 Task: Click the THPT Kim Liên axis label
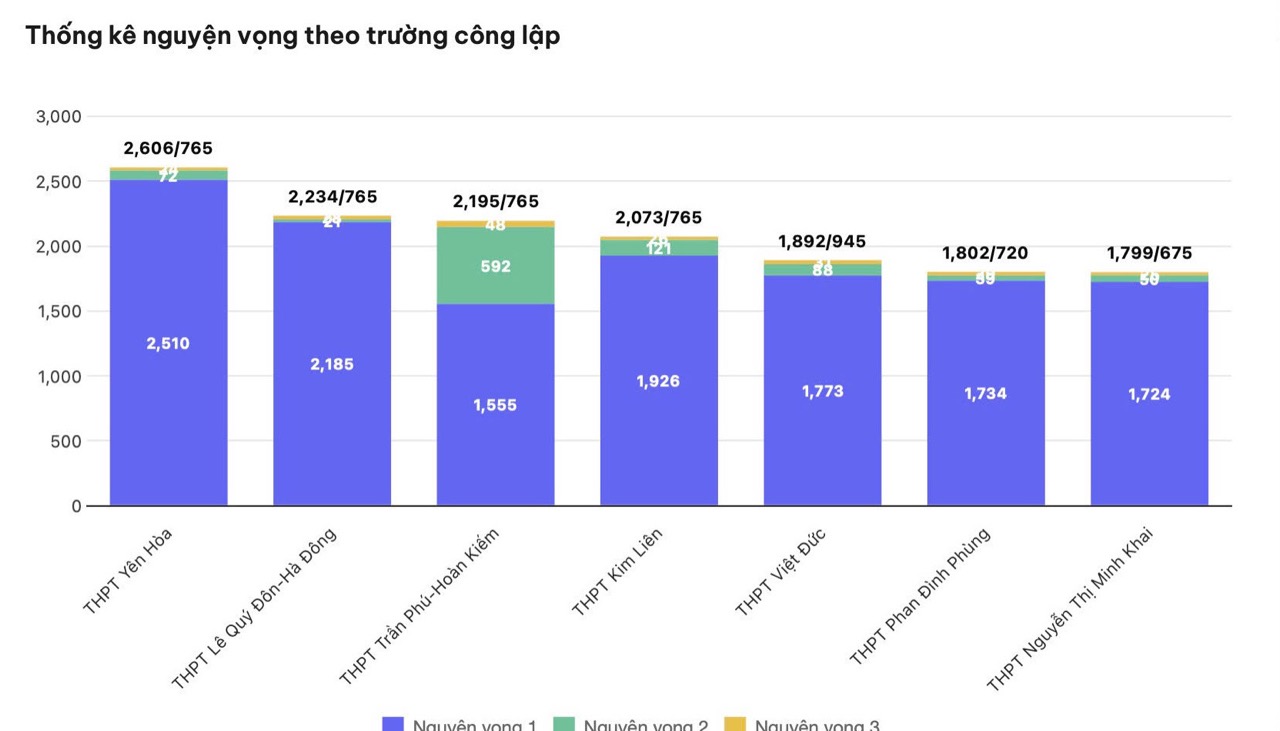tap(617, 573)
